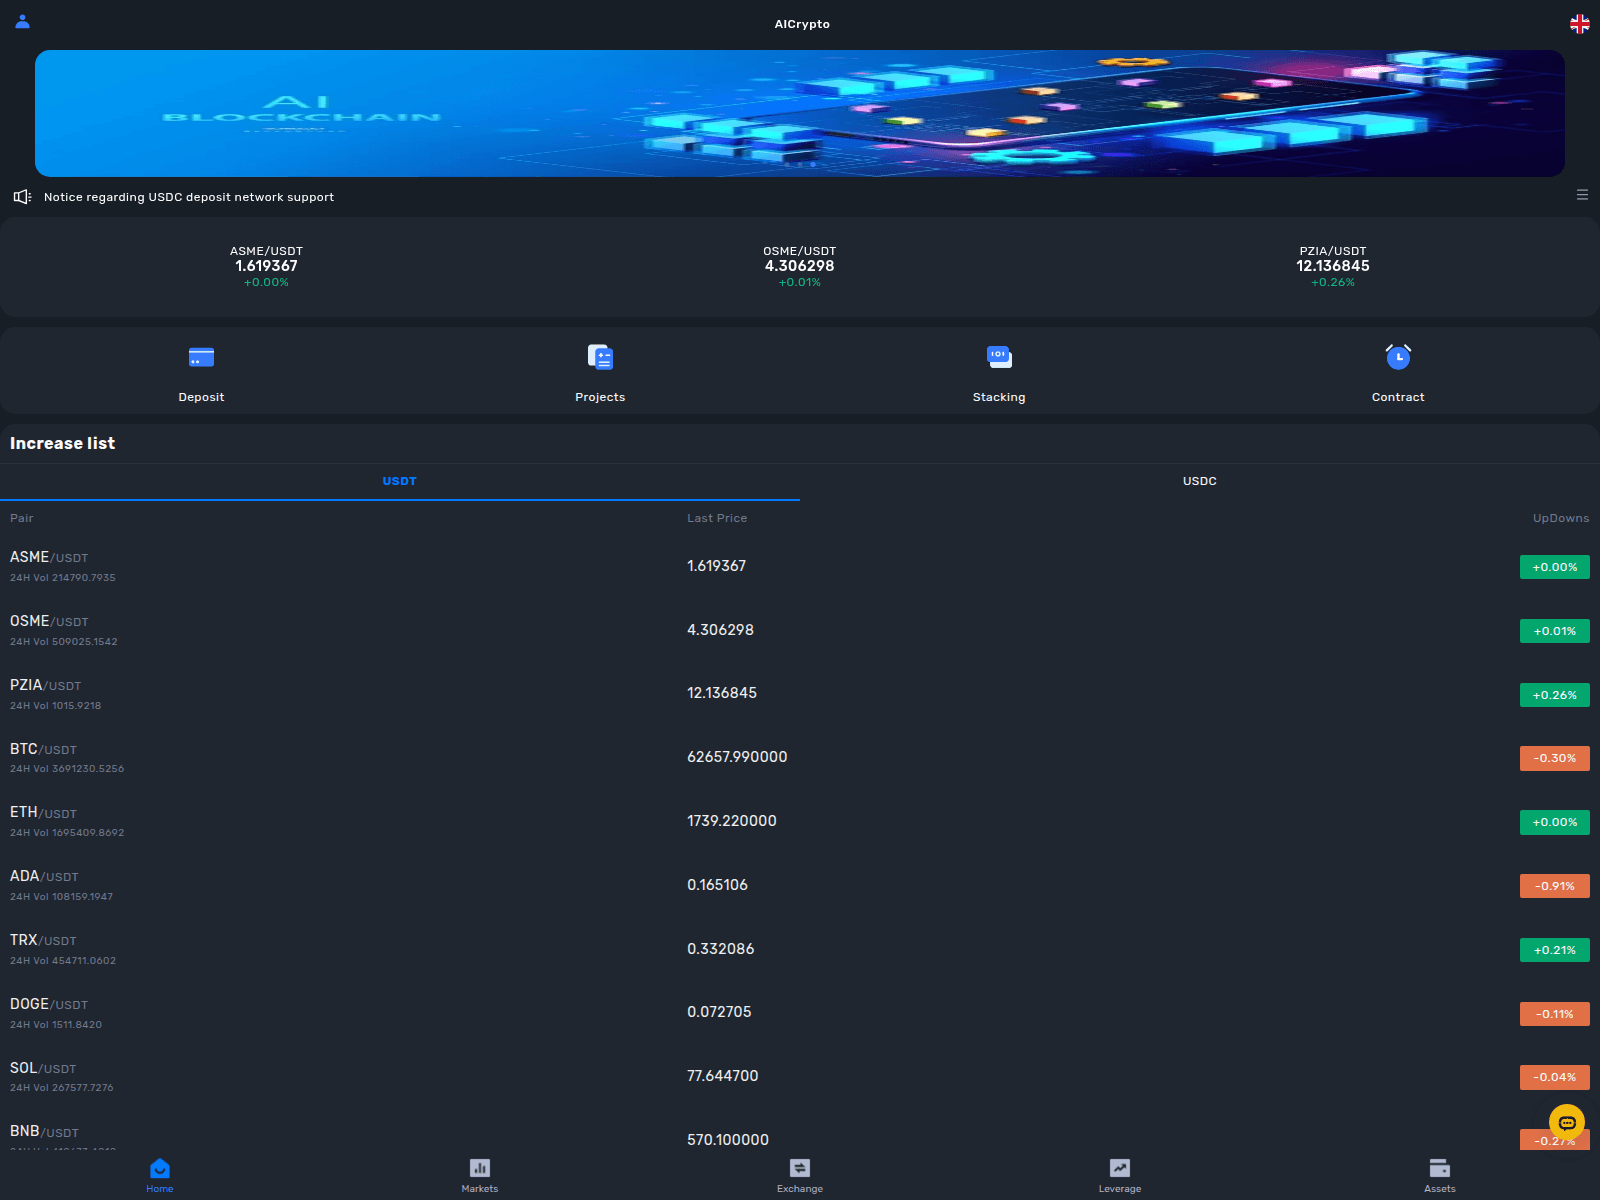Open the OSME/USDT ticker card
1600x1200 pixels.
[800, 266]
